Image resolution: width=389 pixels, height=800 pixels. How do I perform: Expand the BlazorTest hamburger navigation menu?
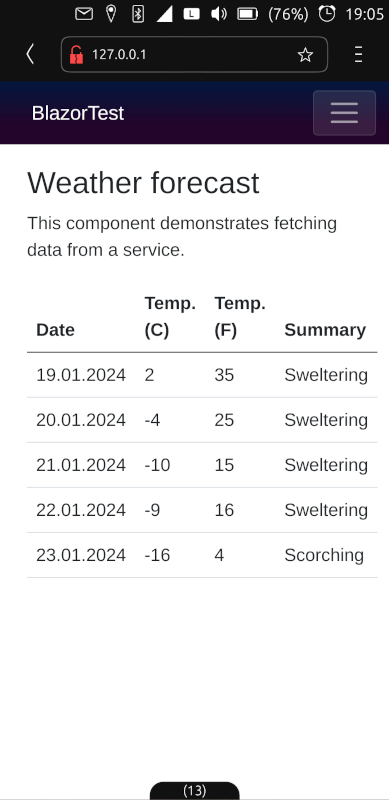(345, 113)
